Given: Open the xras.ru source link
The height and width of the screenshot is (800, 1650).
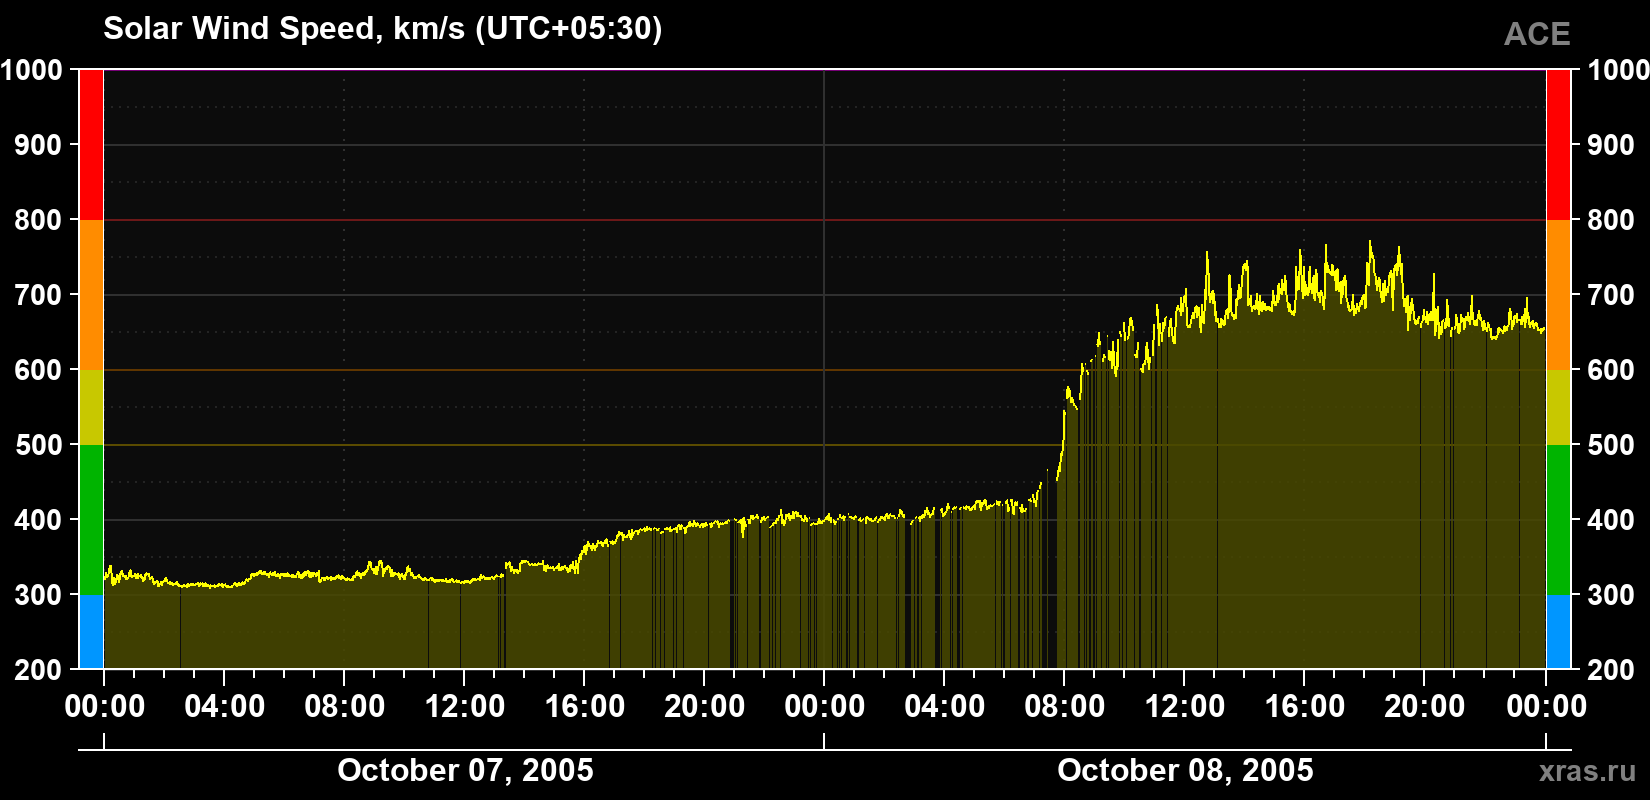Looking at the screenshot, I should (x=1587, y=770).
